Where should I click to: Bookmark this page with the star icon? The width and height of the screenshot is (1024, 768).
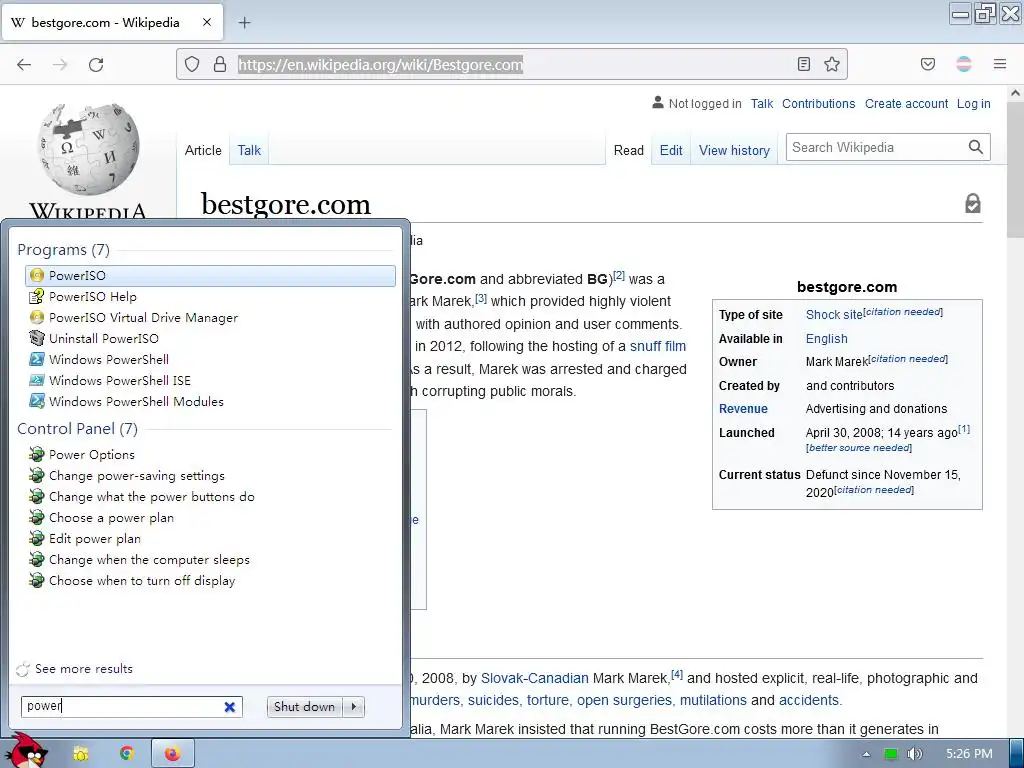click(831, 64)
